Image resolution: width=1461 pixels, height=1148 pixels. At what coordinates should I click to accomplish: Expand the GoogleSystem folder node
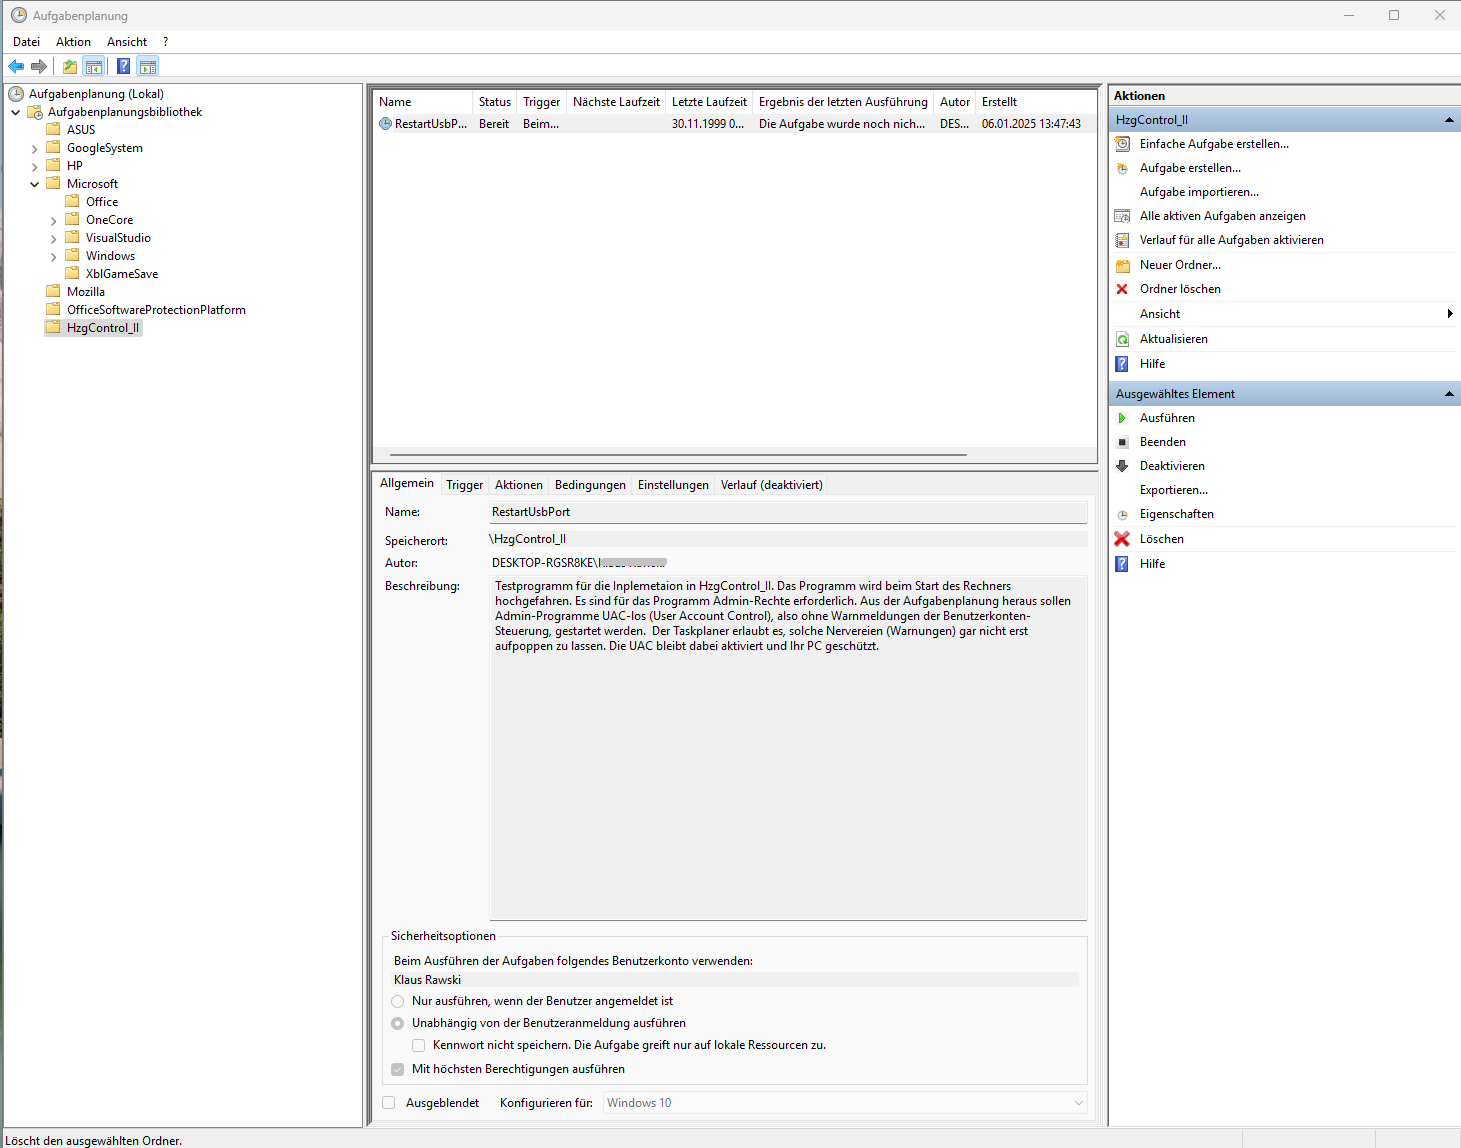(35, 149)
